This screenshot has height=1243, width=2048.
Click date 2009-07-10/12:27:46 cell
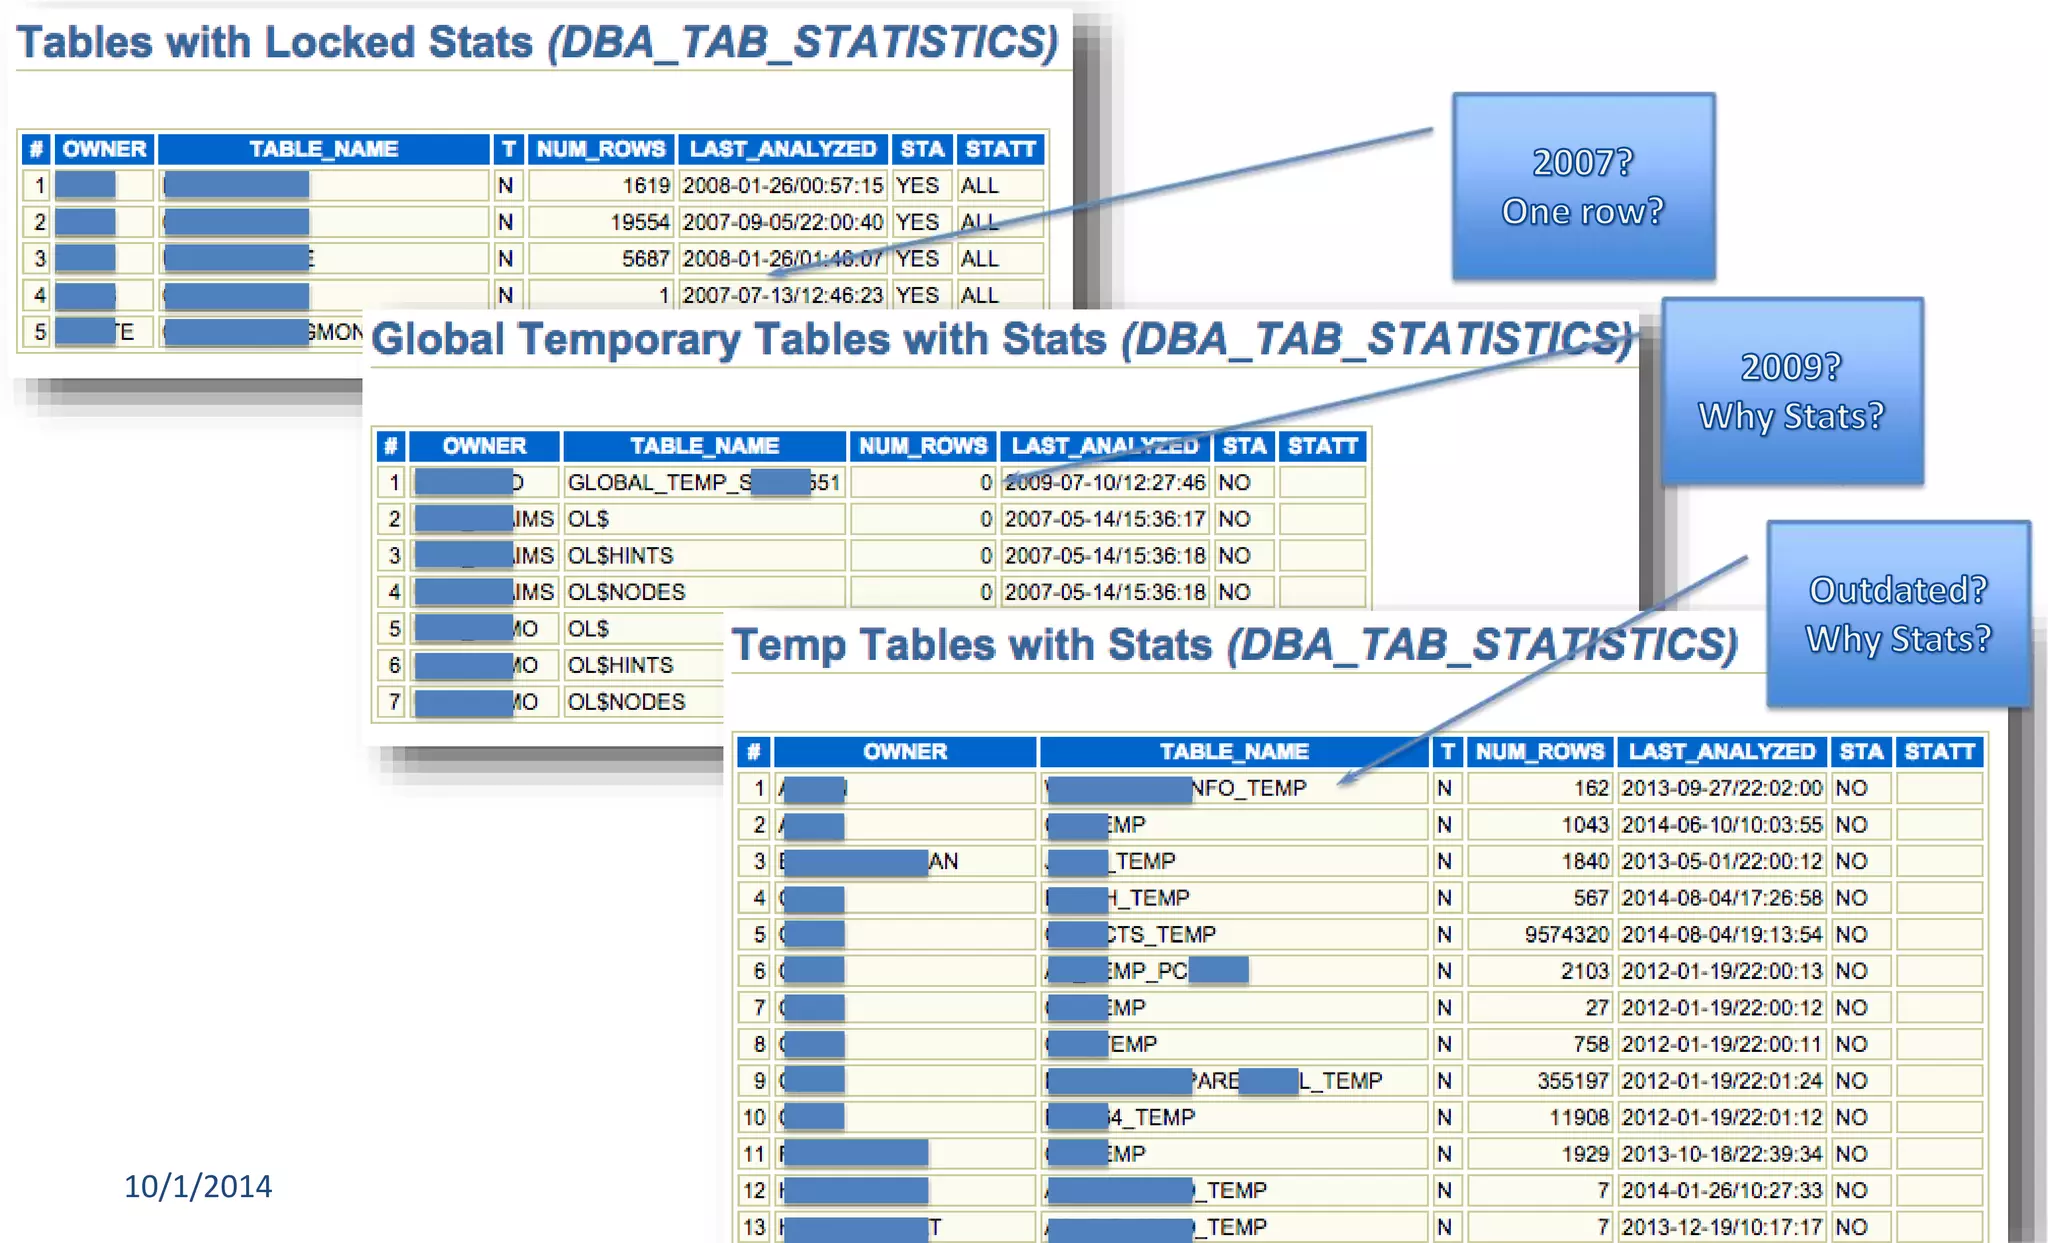click(x=1104, y=483)
